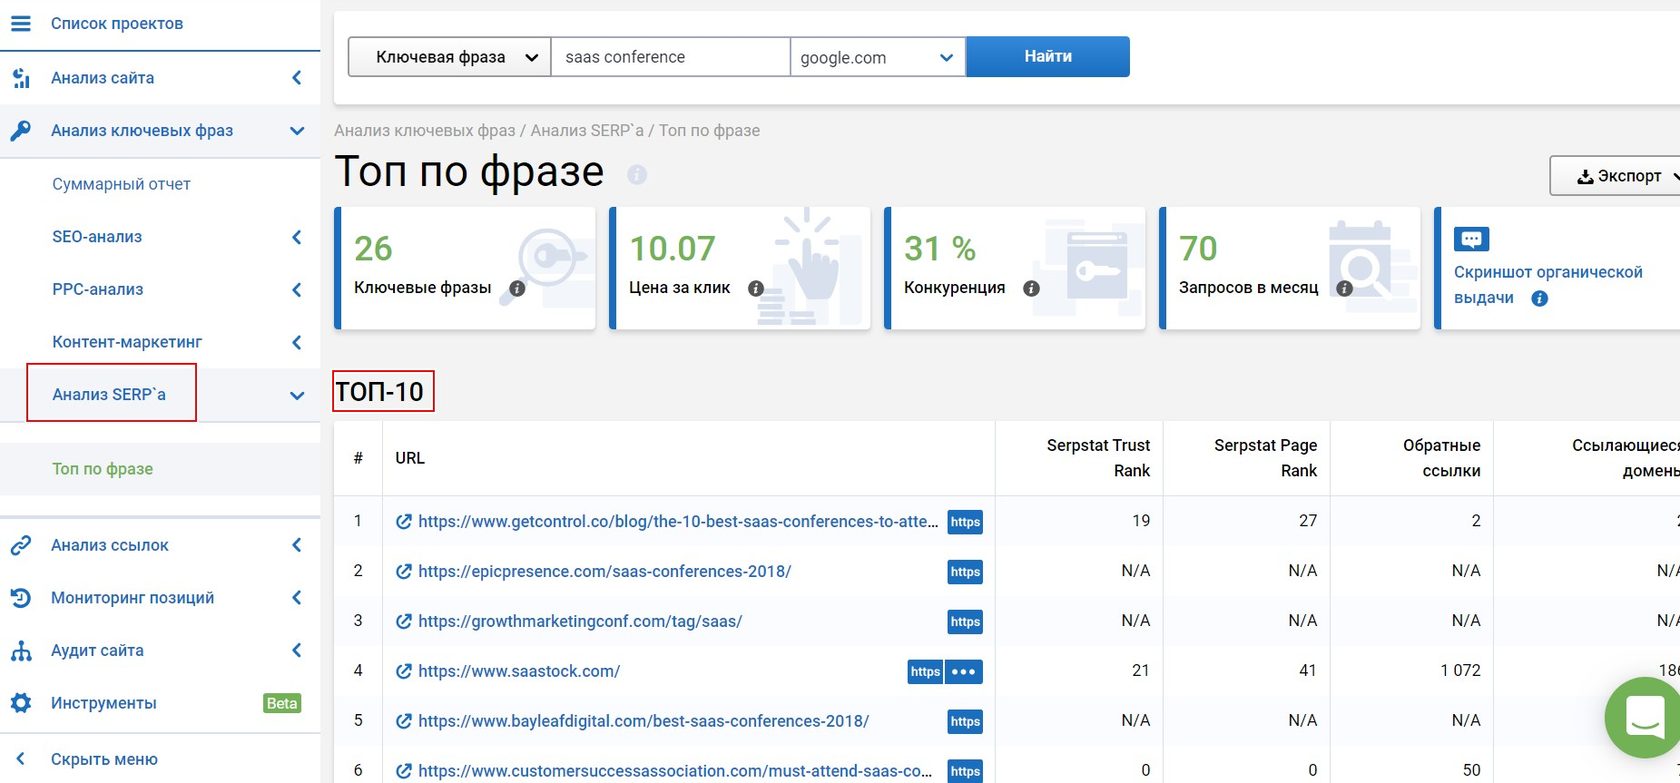
Task: Click info icon beside Ключевые фразы
Action: coord(517,288)
